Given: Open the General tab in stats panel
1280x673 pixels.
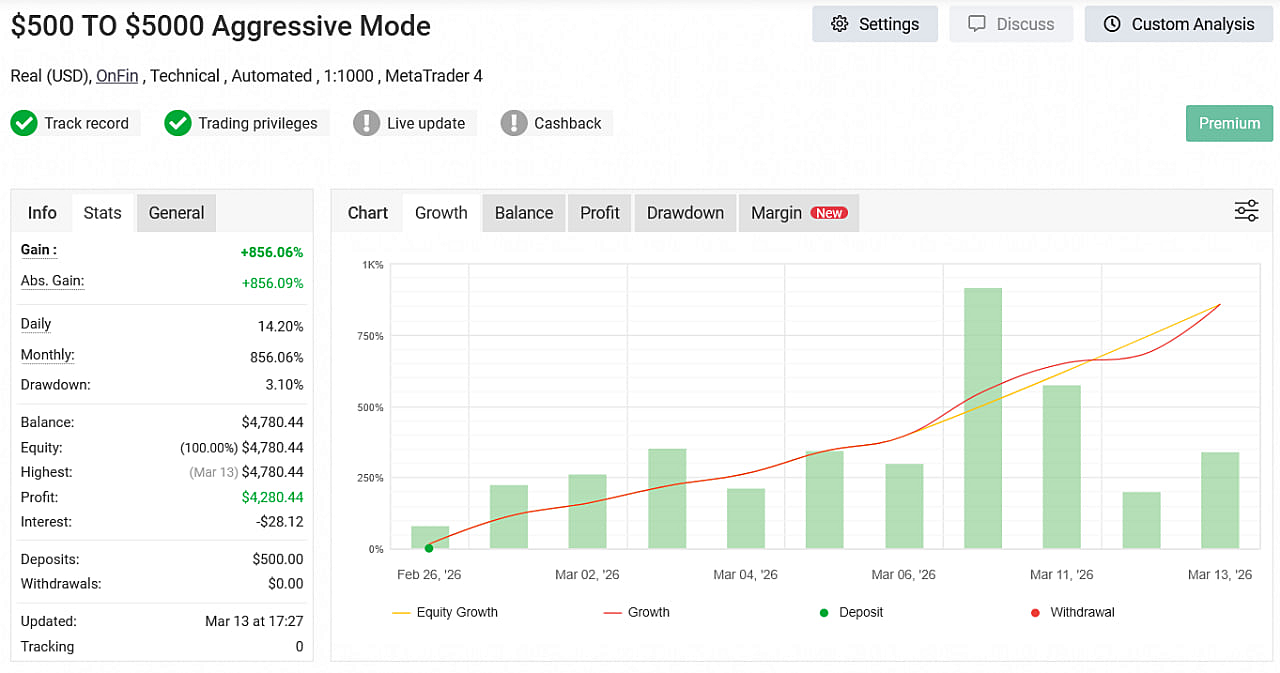Looking at the screenshot, I should click(x=176, y=213).
